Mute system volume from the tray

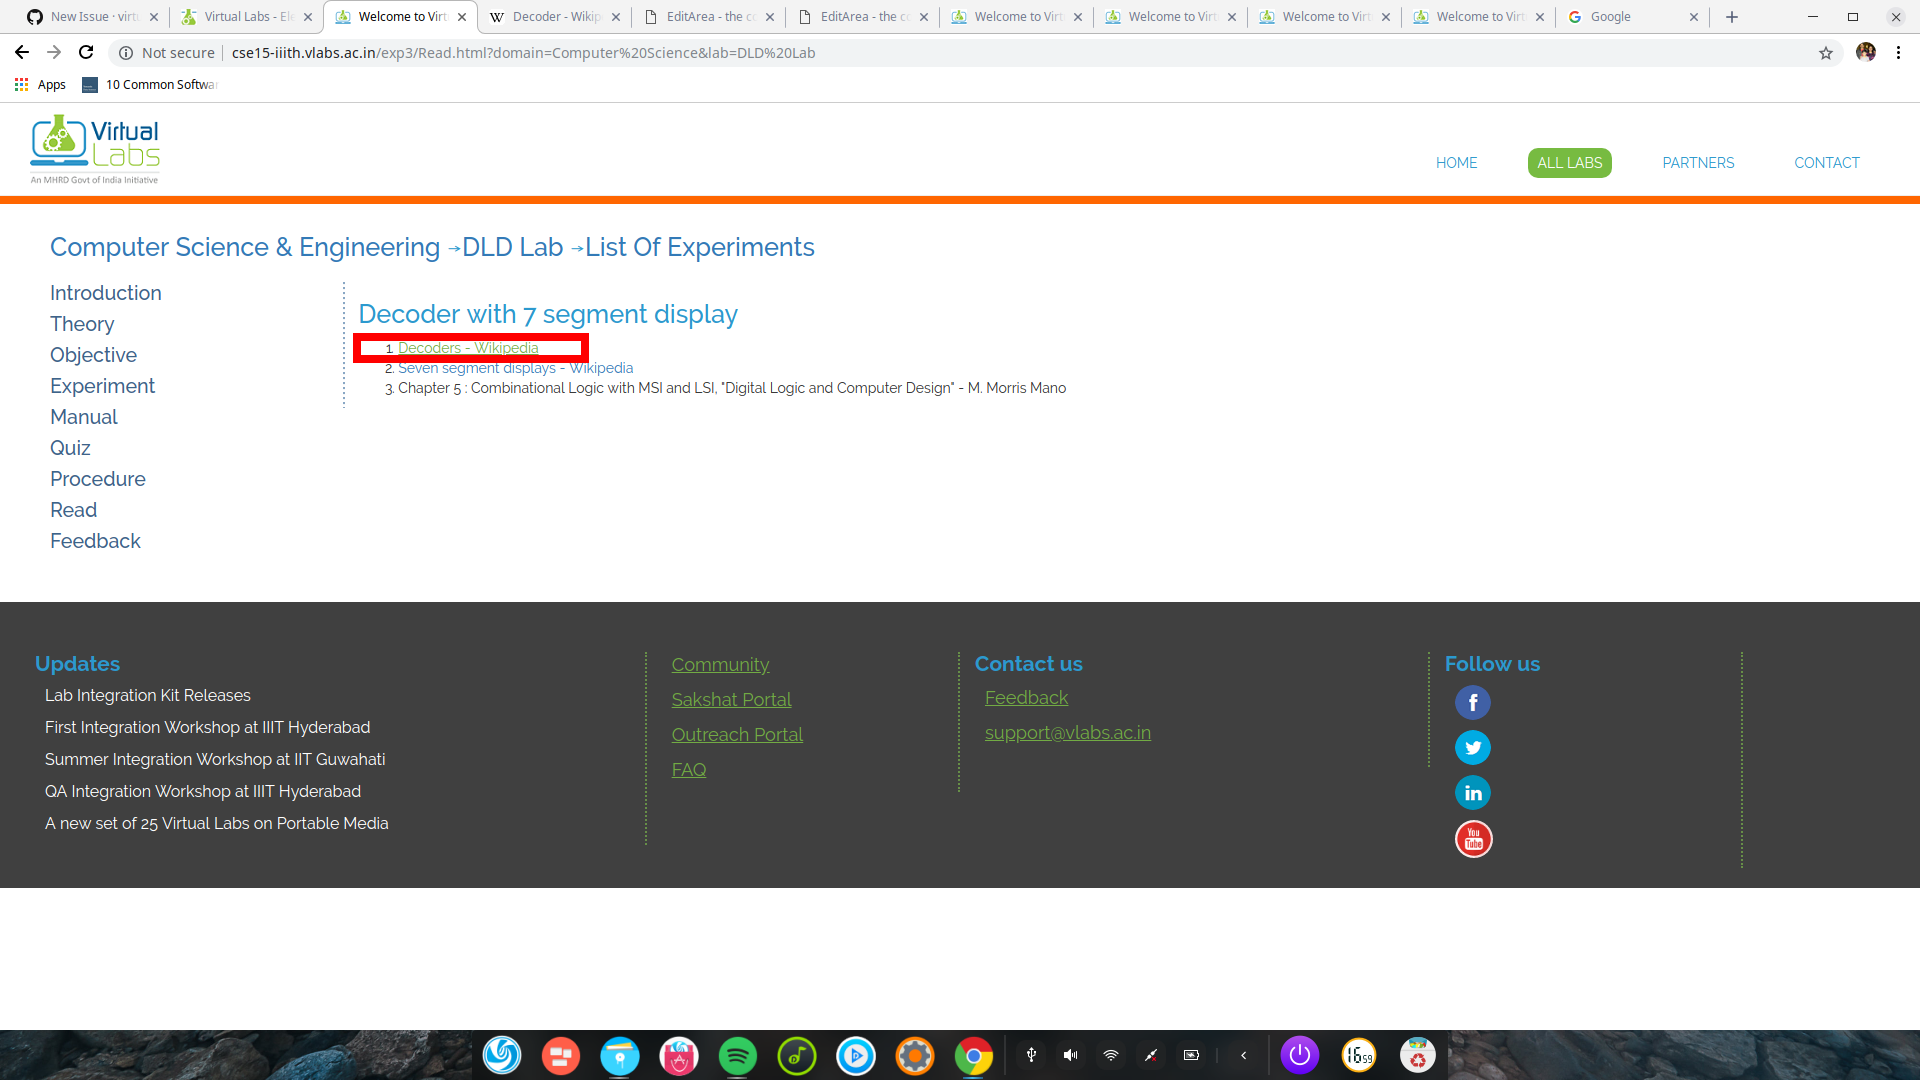coord(1070,1055)
